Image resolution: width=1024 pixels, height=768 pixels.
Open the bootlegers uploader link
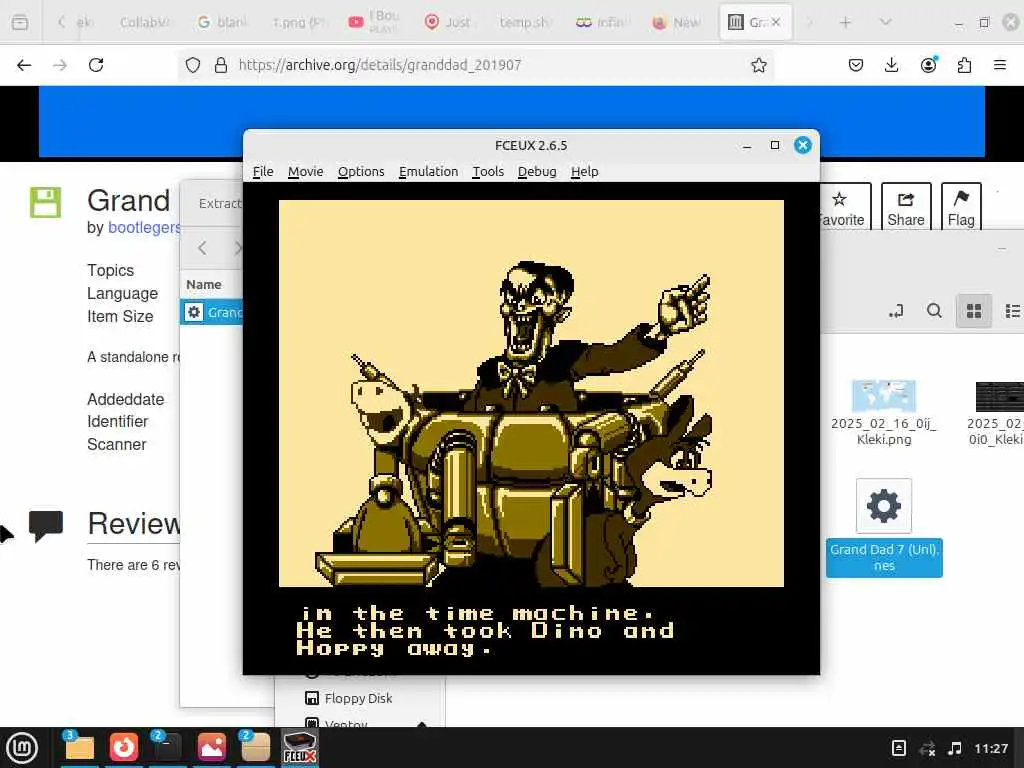coord(144,227)
